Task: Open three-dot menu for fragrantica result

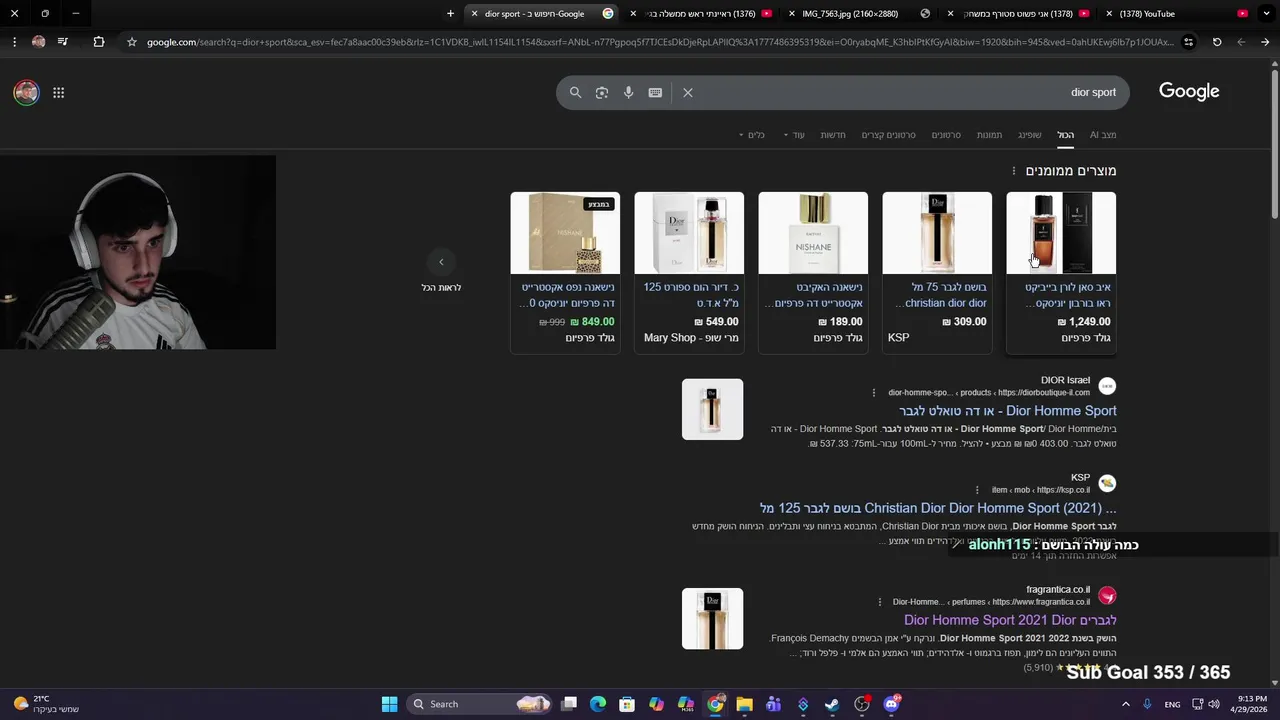Action: tap(880, 602)
